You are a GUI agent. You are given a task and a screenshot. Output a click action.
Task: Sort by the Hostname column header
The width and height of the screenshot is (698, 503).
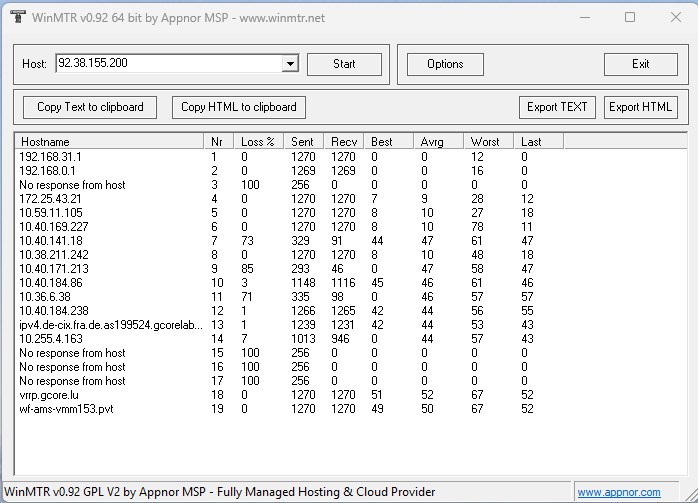[x=108, y=142]
